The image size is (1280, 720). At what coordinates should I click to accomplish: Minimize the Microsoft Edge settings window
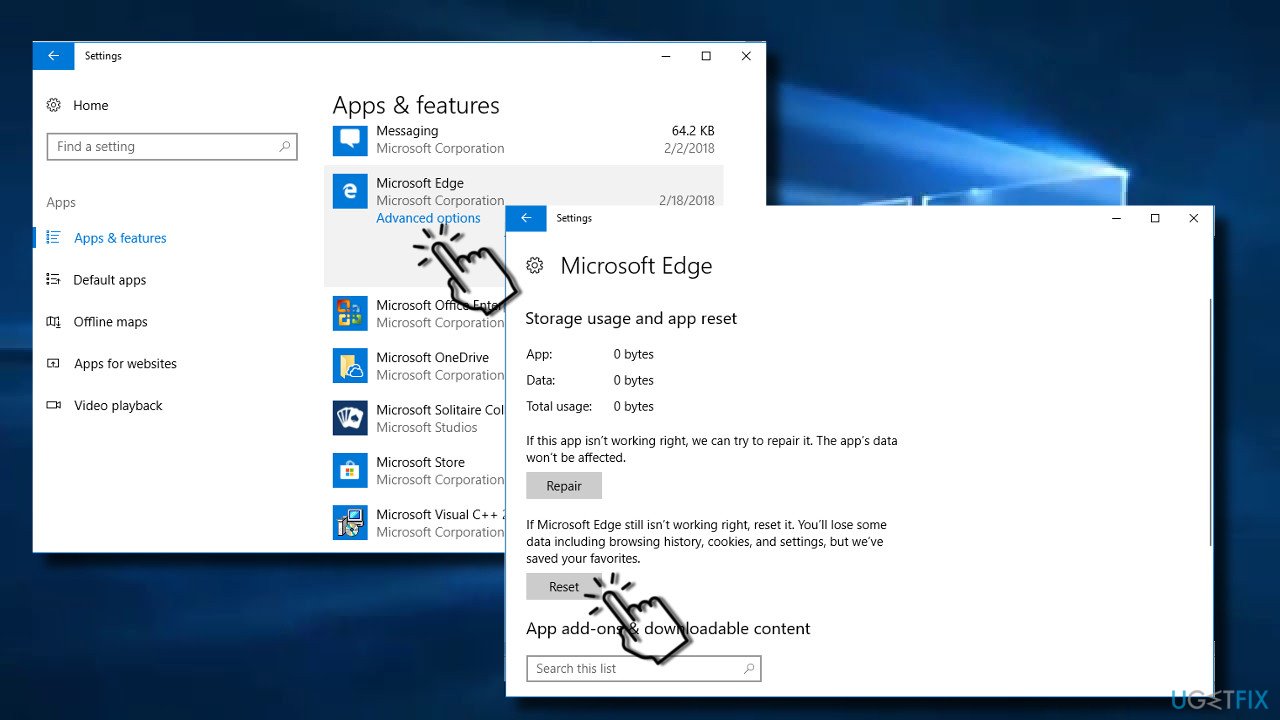click(x=1116, y=218)
